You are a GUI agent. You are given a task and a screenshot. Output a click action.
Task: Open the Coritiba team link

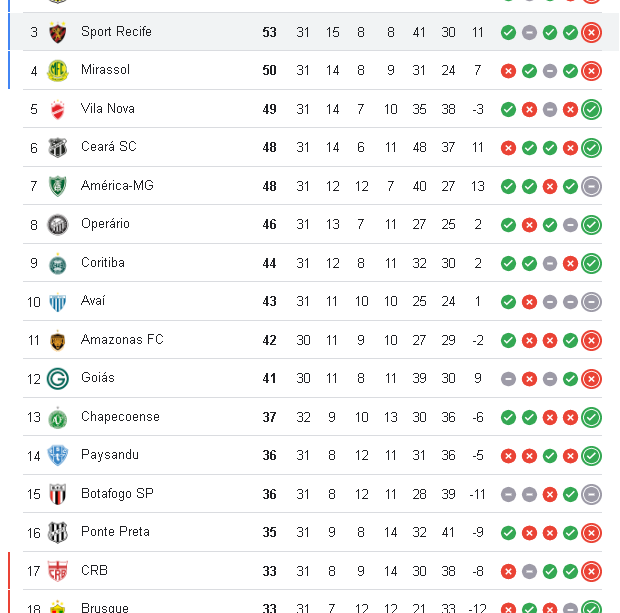click(103, 263)
